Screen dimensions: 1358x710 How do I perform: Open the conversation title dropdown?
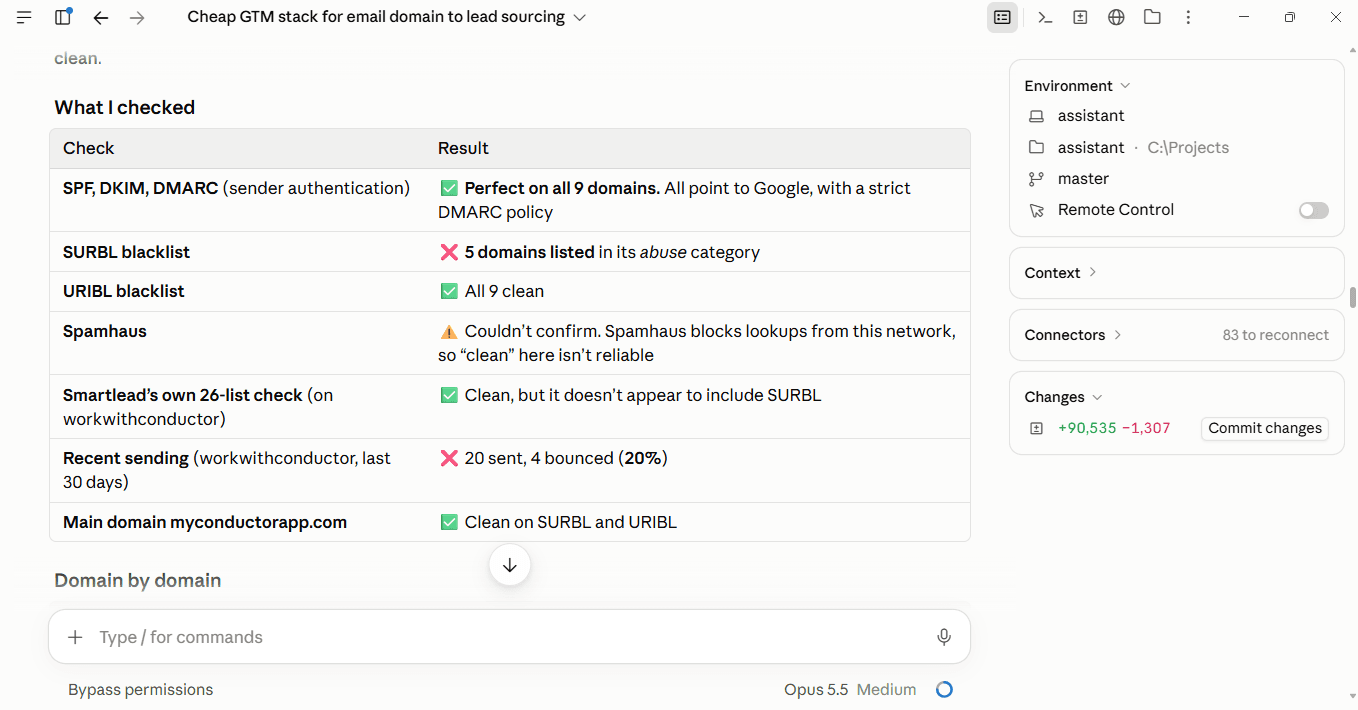[x=387, y=17]
